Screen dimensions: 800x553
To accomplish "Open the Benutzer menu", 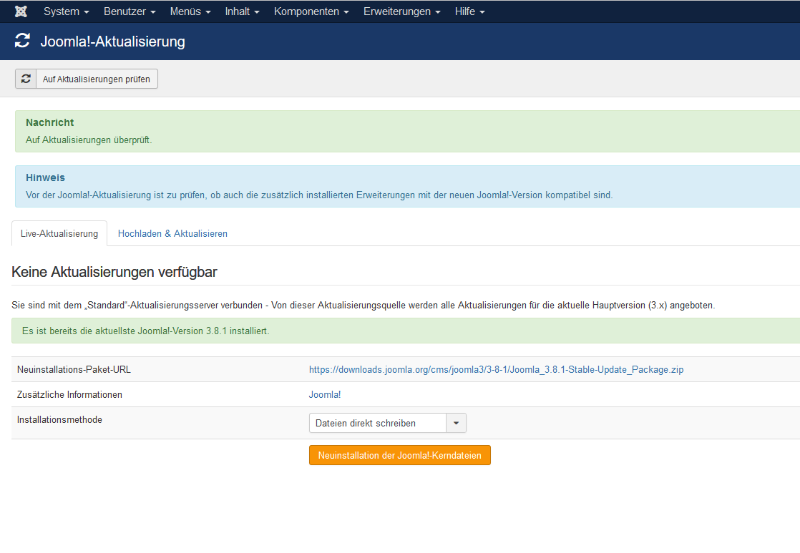I will [130, 11].
